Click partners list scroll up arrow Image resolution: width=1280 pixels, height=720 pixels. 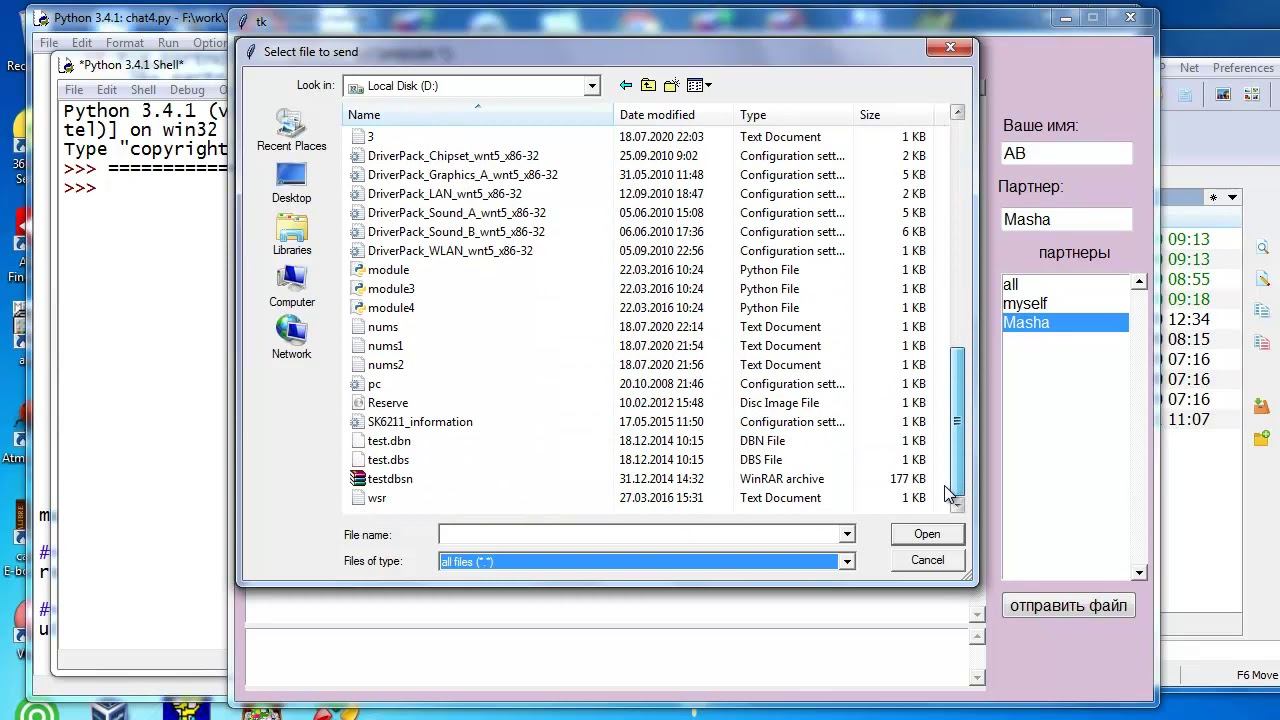[x=1139, y=283]
